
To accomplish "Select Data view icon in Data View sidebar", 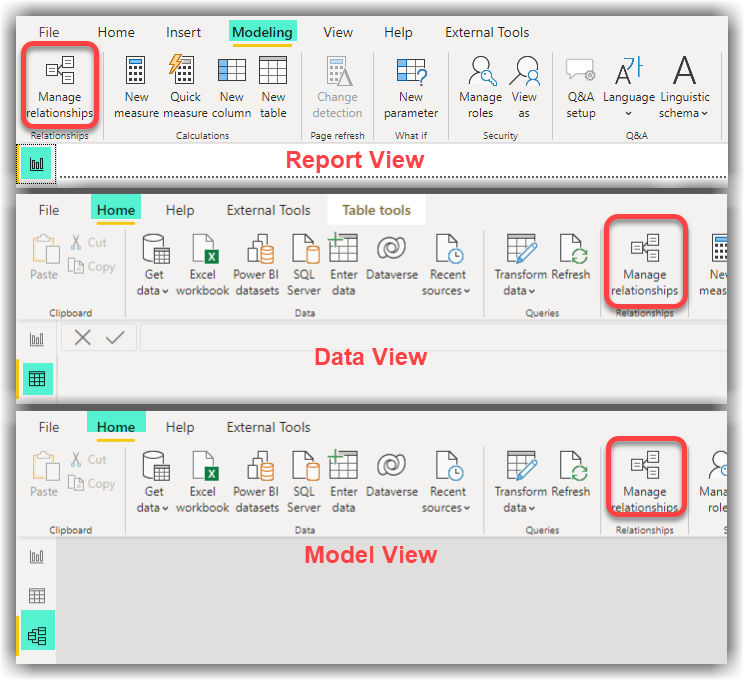I will coord(37,379).
